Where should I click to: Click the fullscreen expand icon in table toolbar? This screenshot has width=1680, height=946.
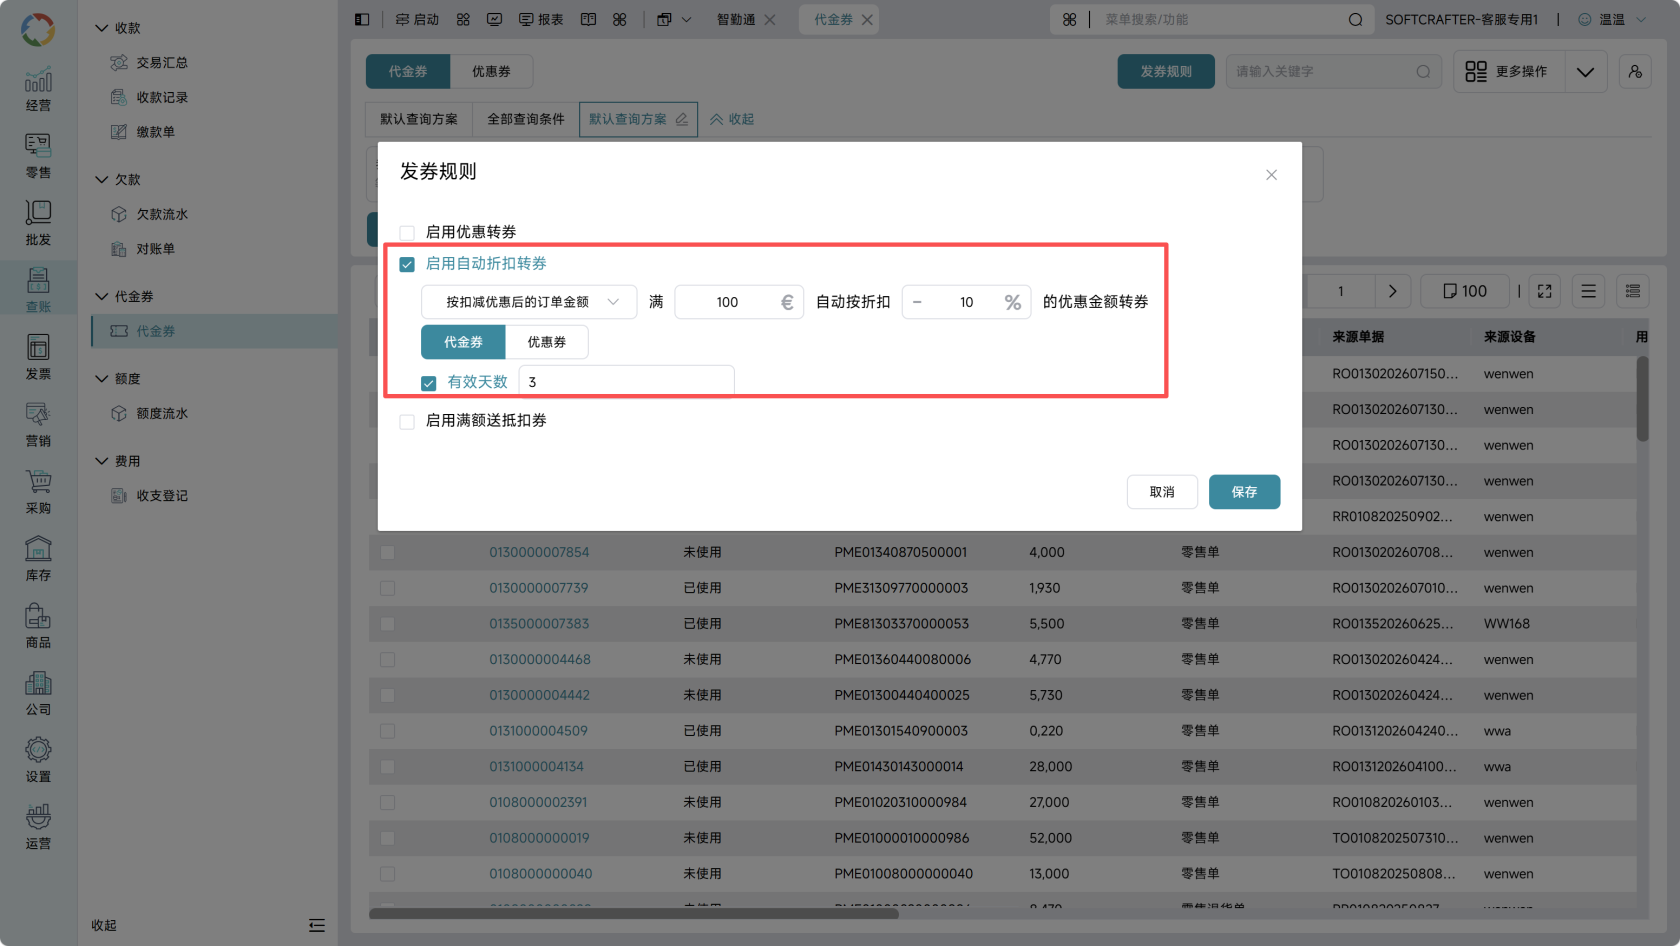[1544, 291]
